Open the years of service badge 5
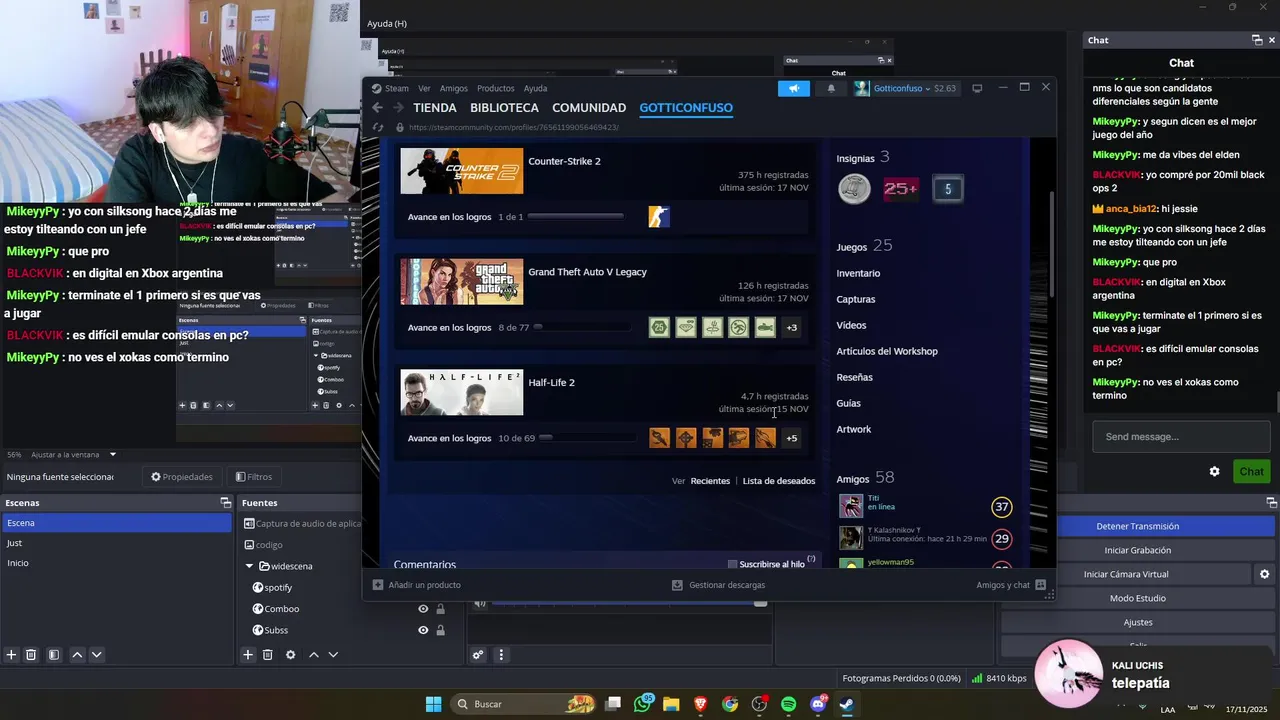Image resolution: width=1280 pixels, height=720 pixels. click(x=948, y=189)
